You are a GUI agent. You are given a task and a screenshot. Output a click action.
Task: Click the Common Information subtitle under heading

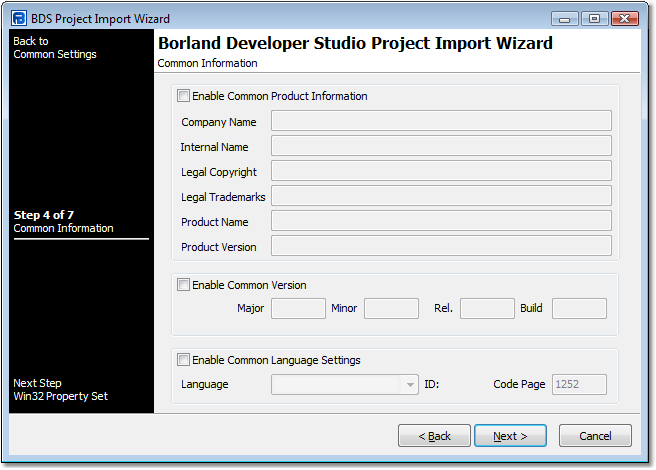click(208, 63)
